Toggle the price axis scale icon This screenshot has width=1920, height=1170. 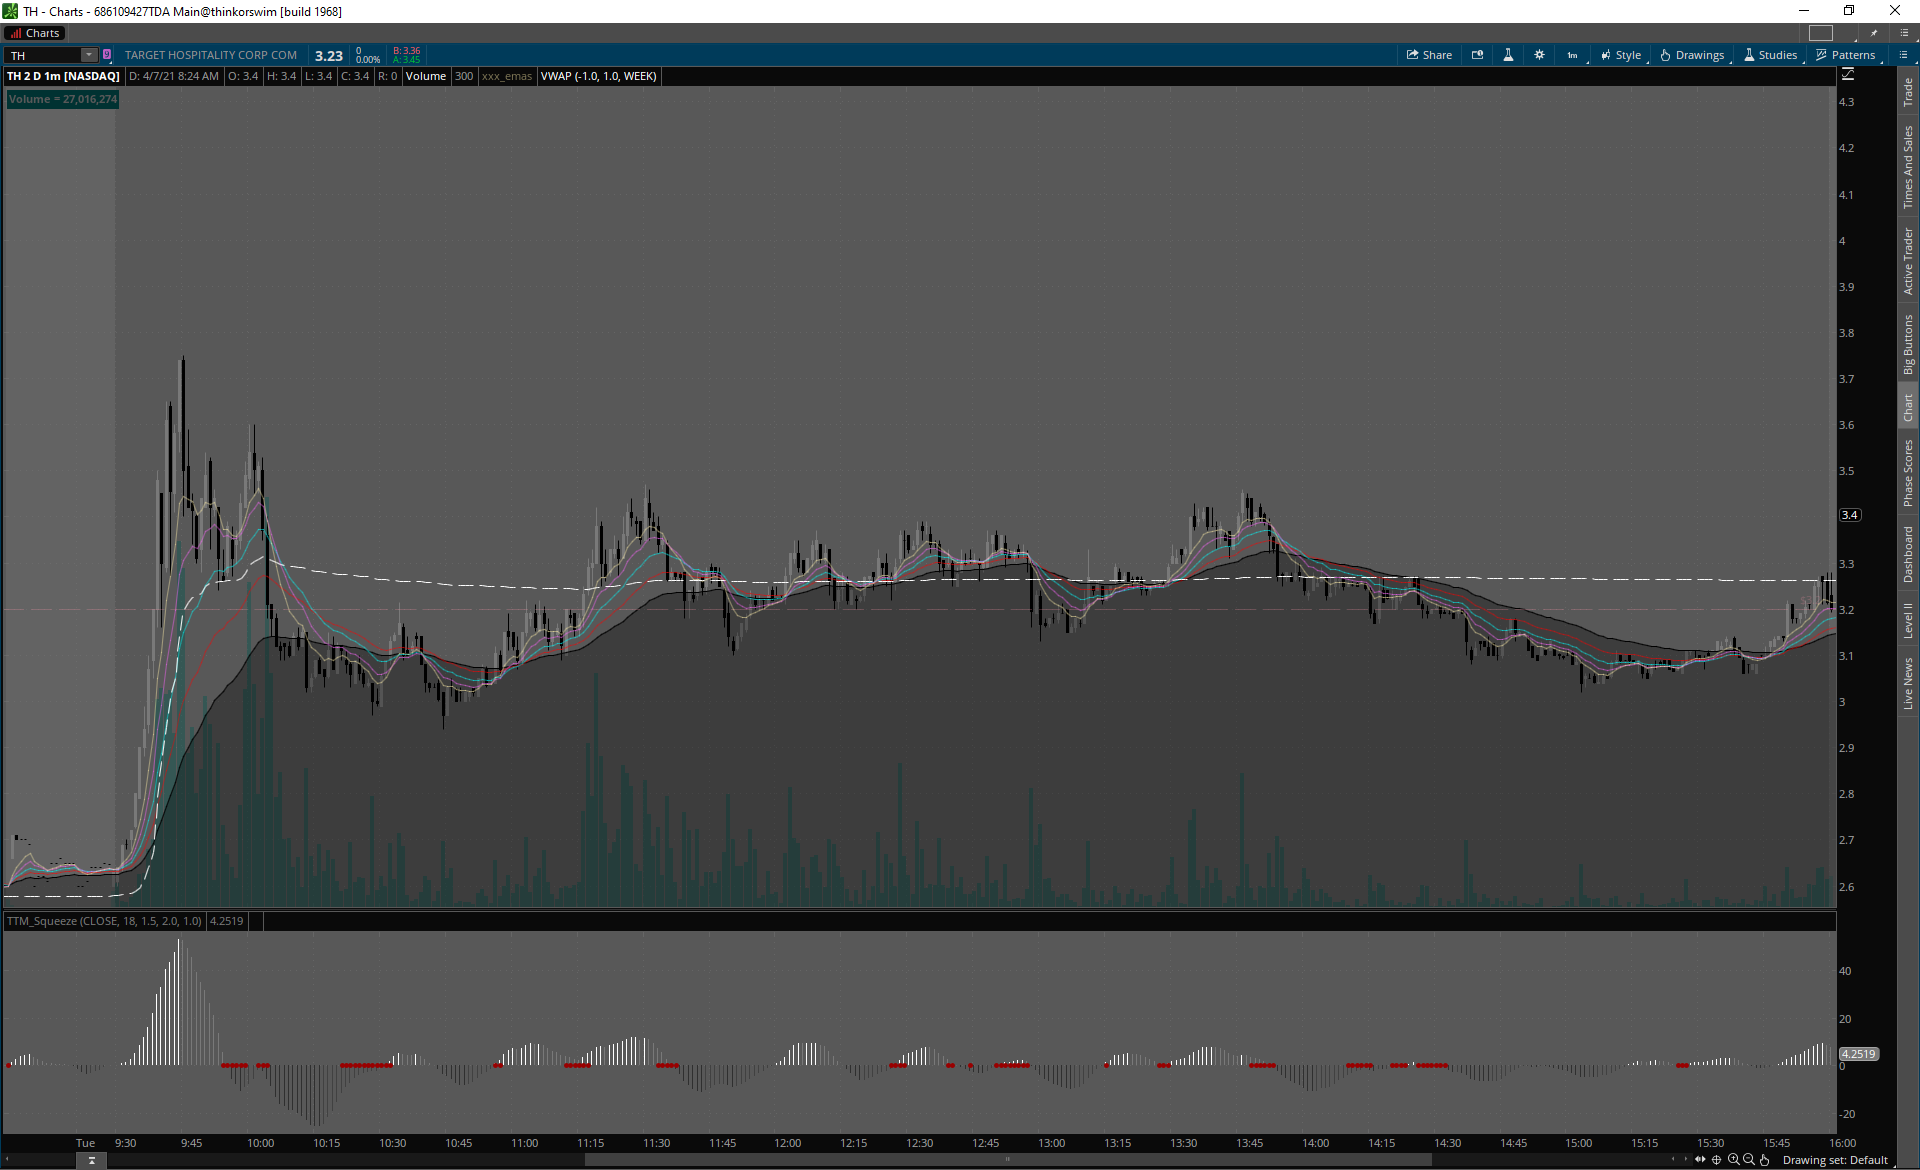(1847, 75)
